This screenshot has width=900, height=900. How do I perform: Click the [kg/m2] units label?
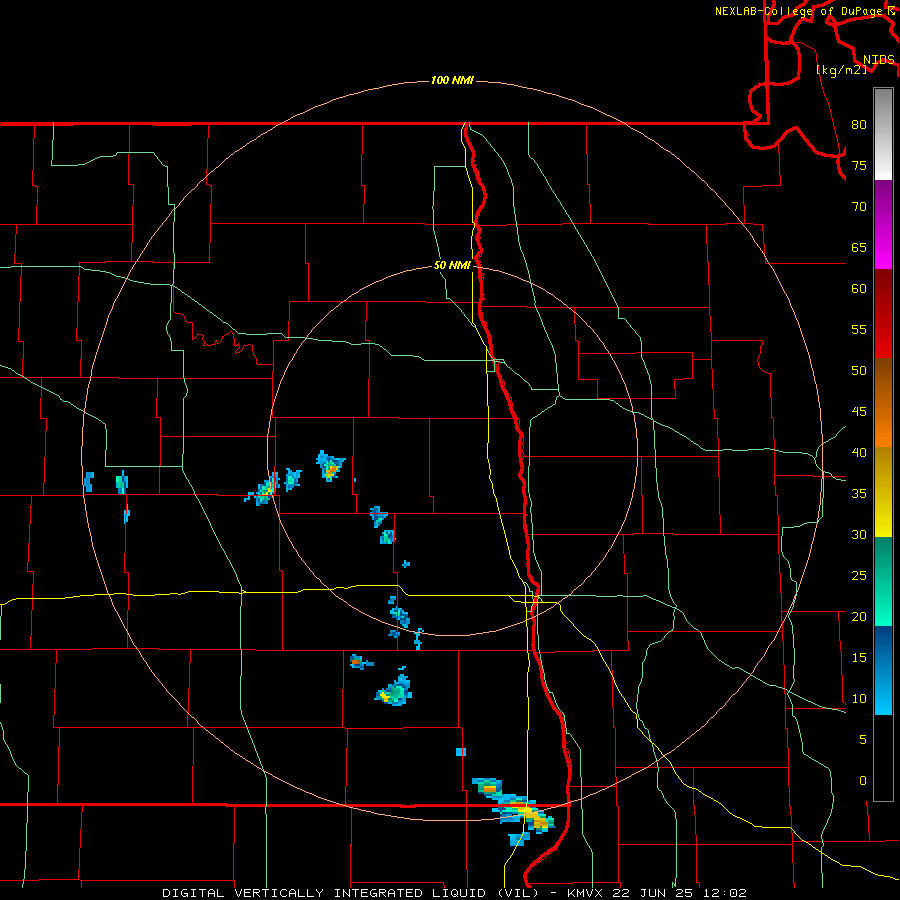click(x=841, y=69)
